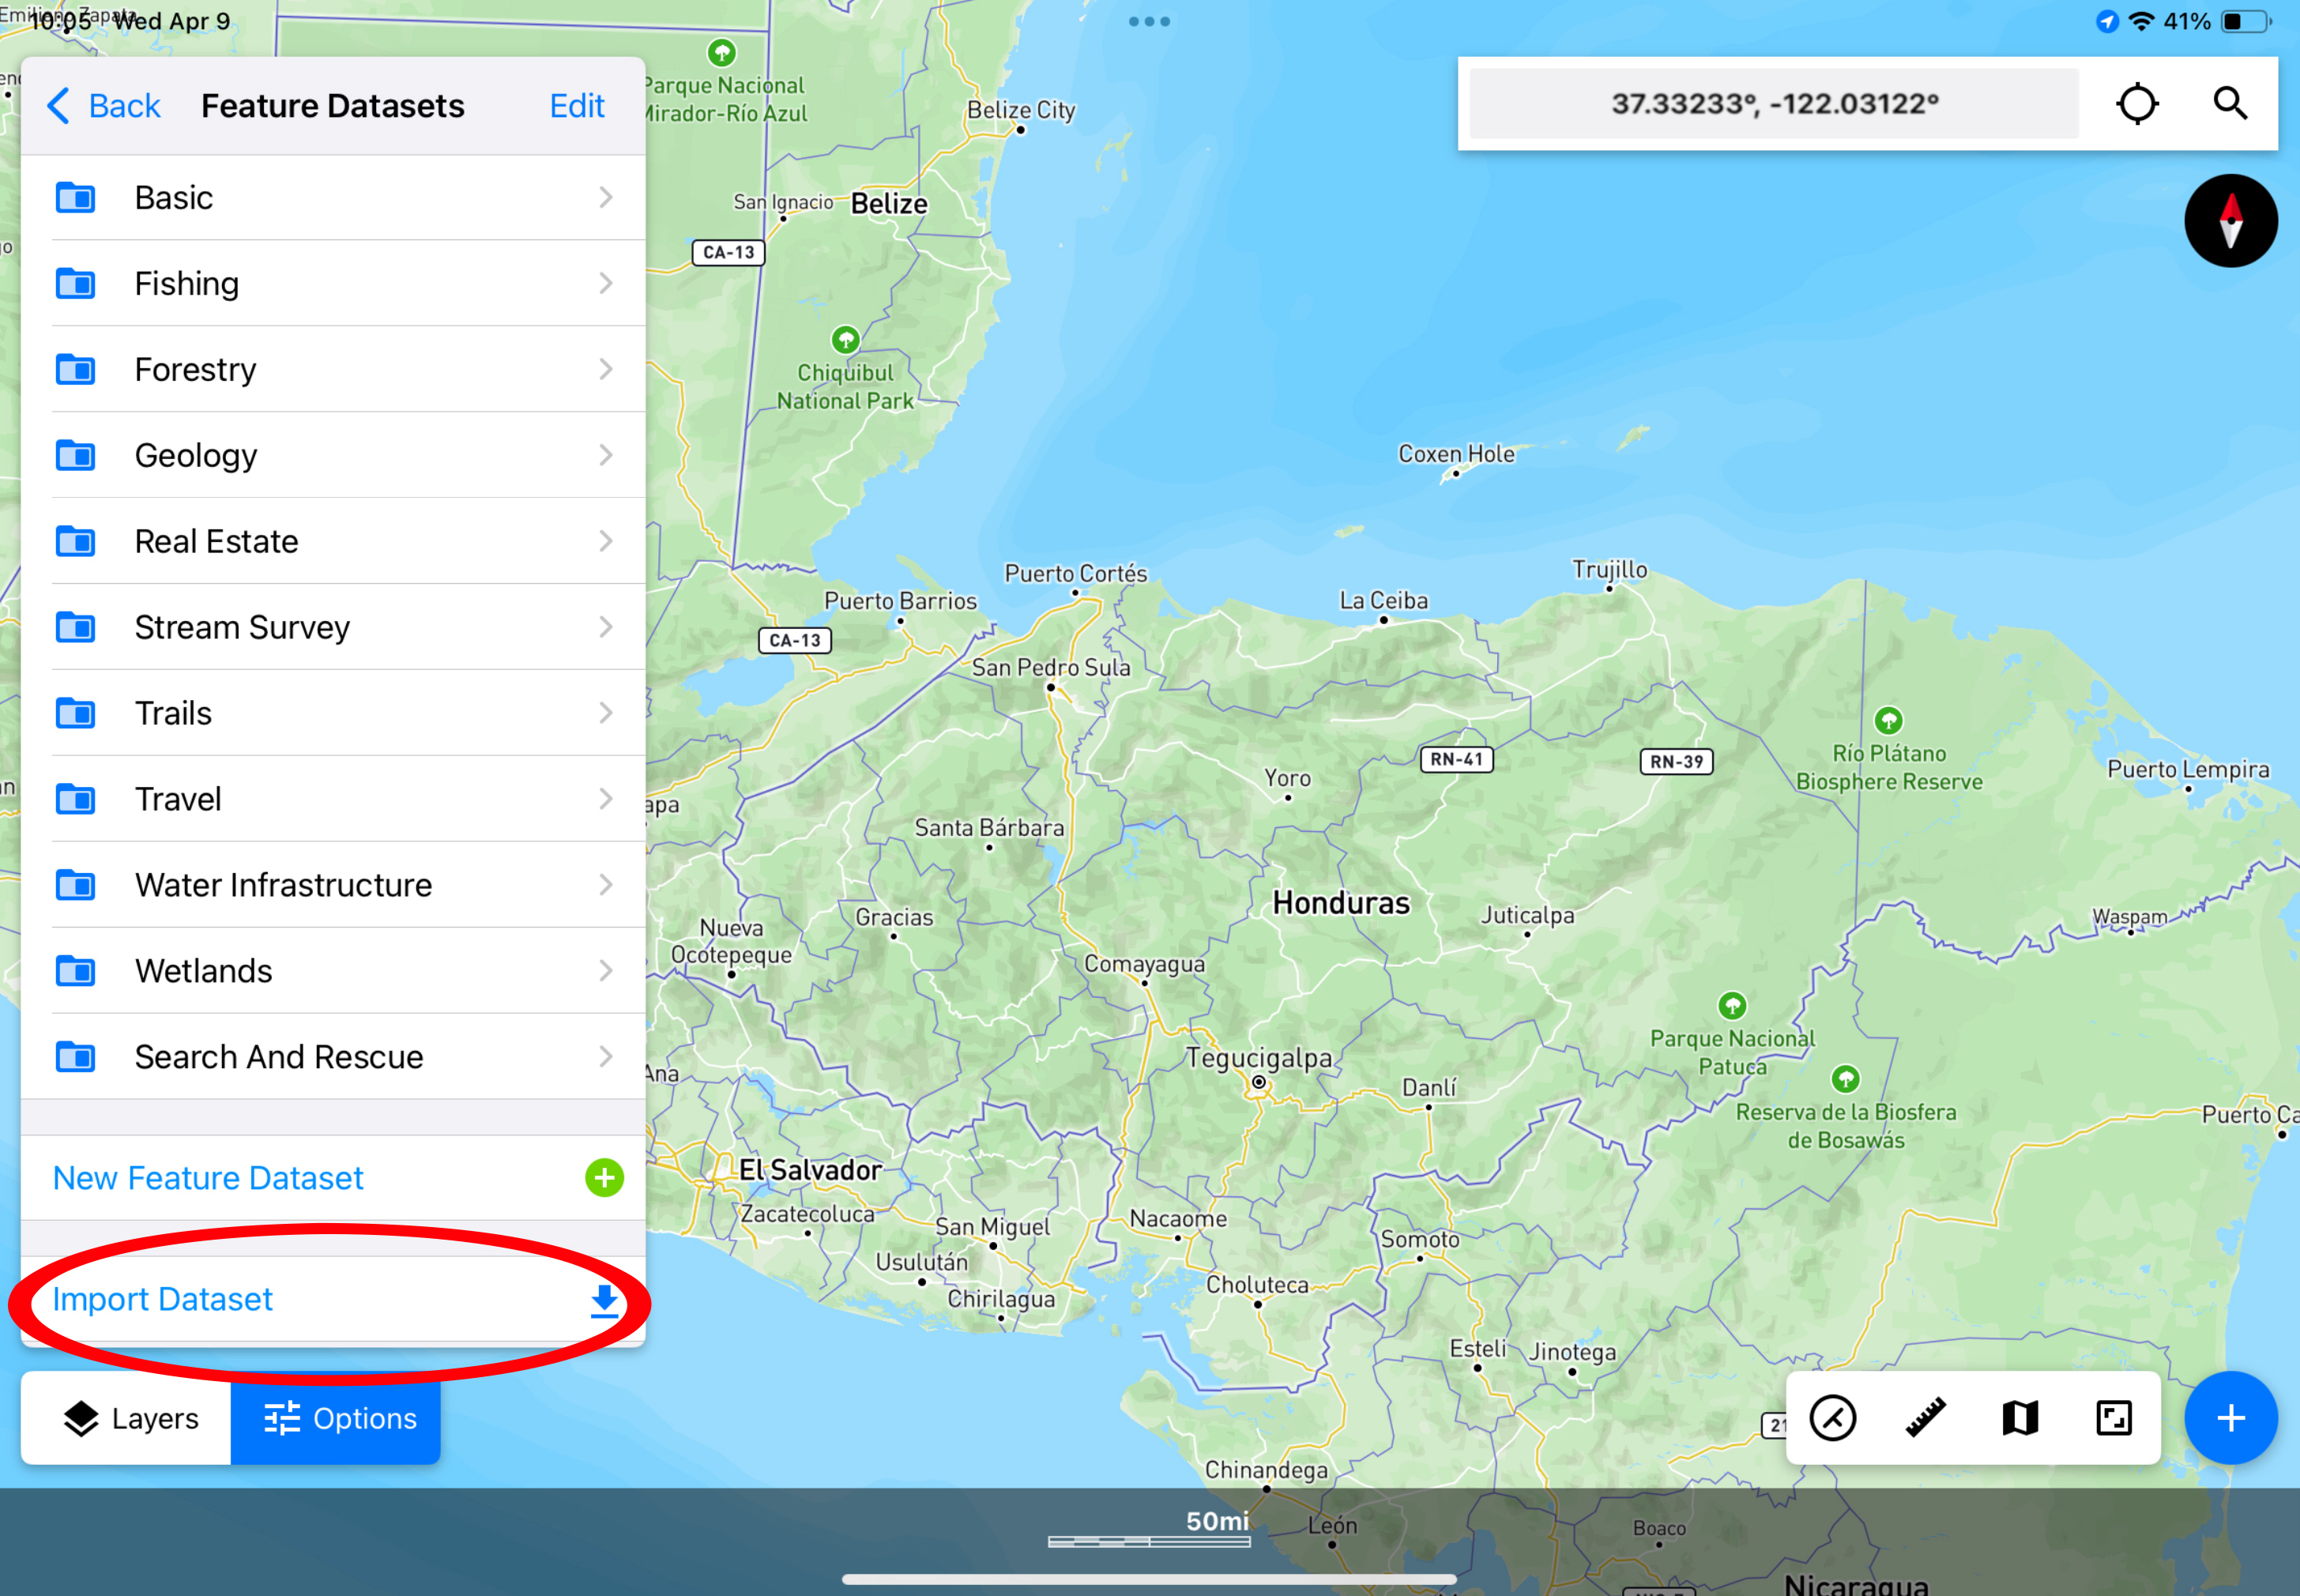Open the basemap folded-map icon
This screenshot has height=1596, width=2300.
click(x=2020, y=1418)
